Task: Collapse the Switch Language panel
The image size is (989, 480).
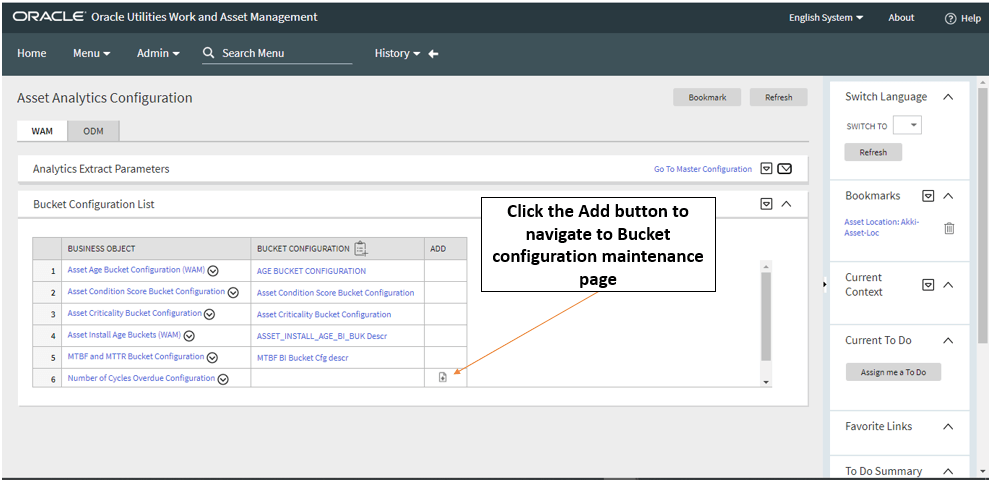Action: (947, 97)
